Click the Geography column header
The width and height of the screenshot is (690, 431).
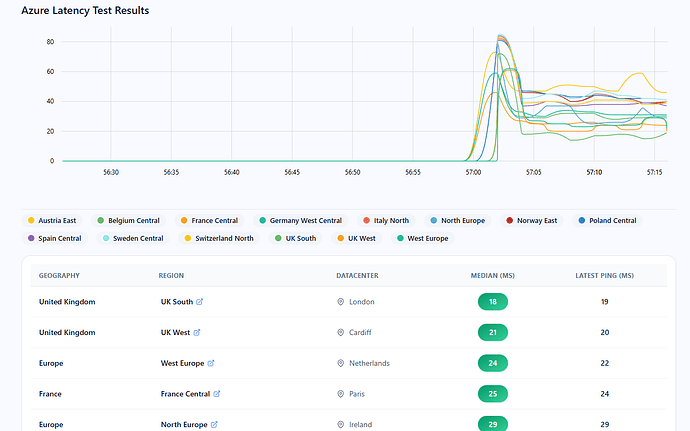click(x=59, y=275)
